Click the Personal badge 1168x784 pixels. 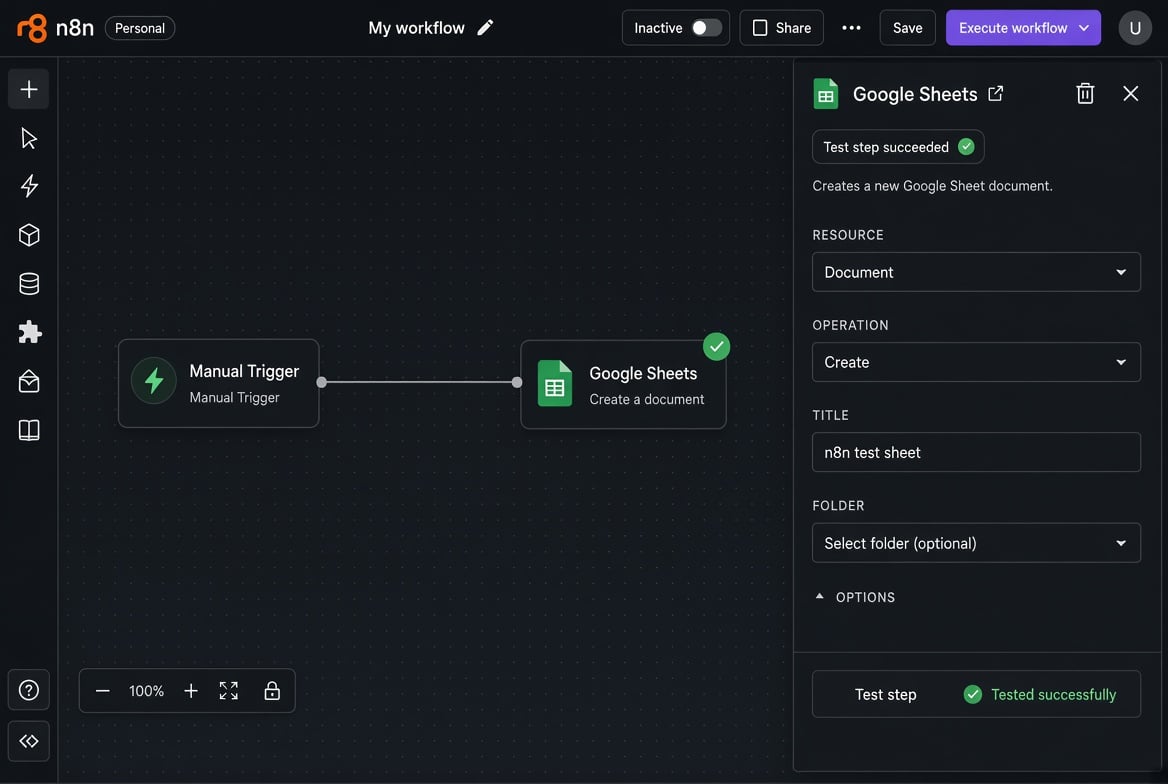pos(140,28)
